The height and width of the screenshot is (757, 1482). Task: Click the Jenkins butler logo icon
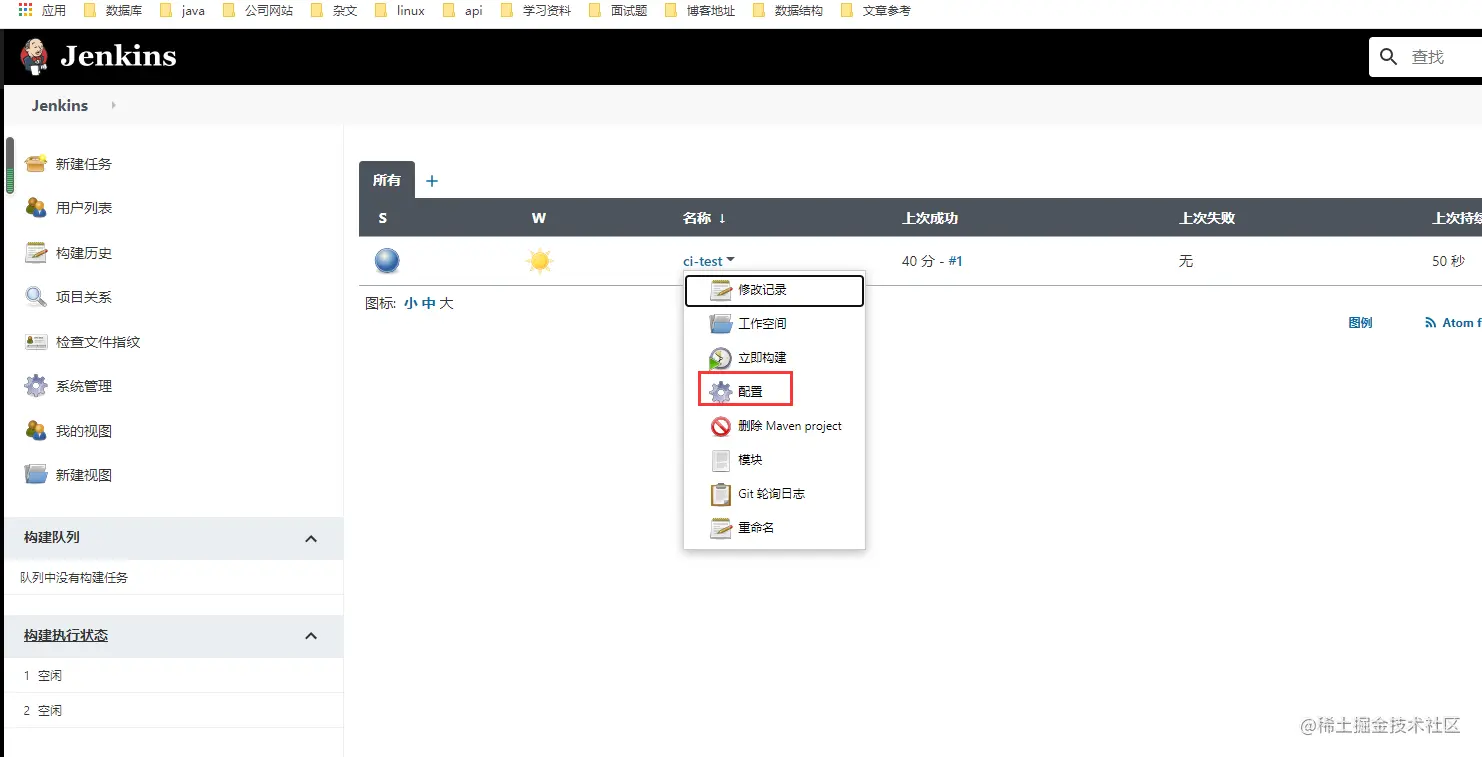[x=34, y=57]
